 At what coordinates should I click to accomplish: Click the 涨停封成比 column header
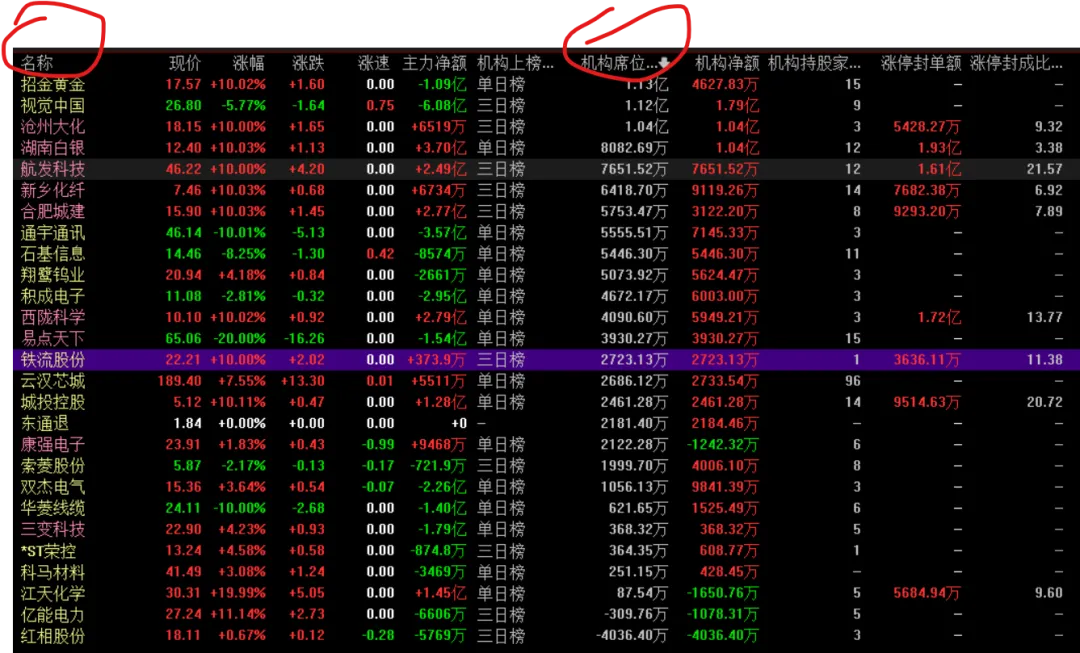coord(1017,63)
